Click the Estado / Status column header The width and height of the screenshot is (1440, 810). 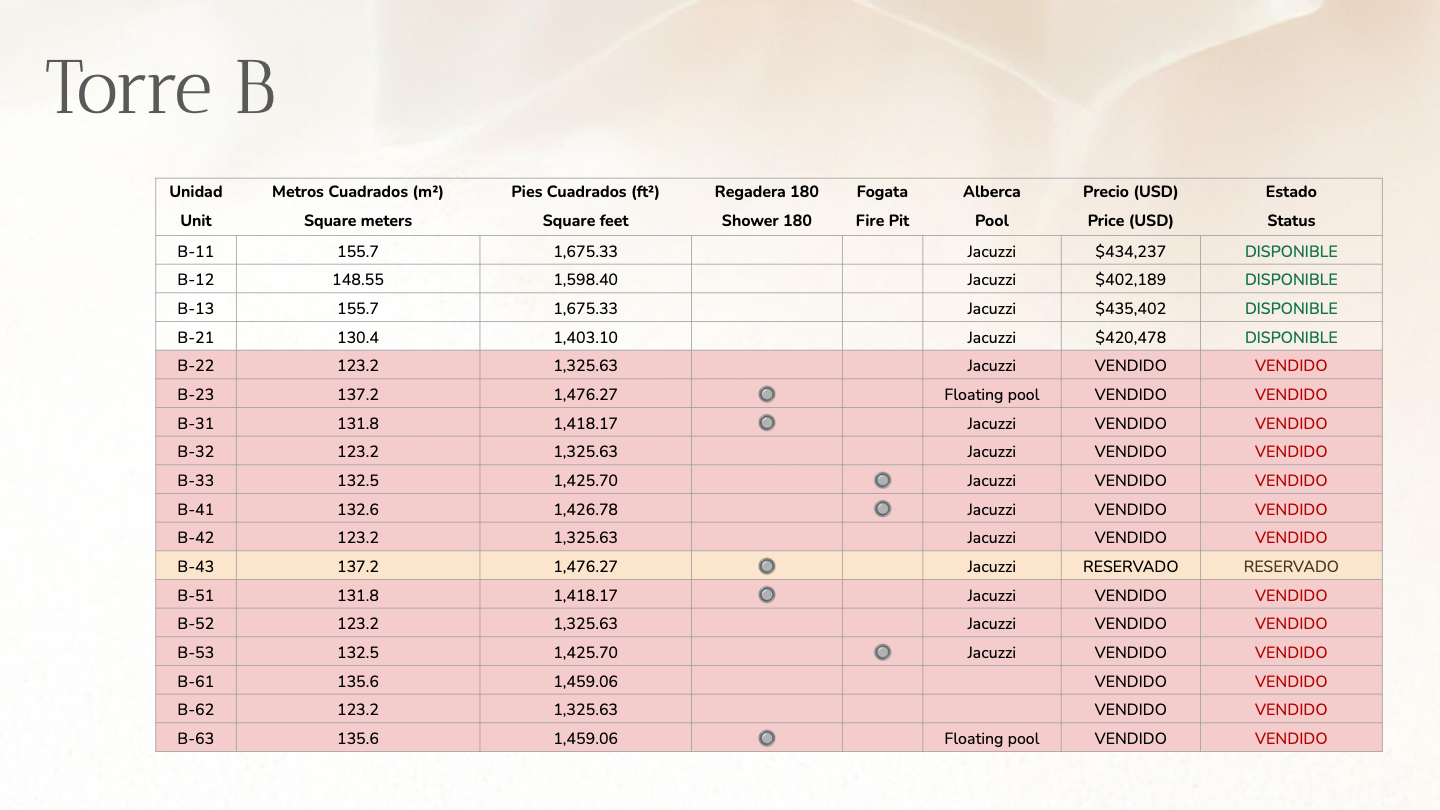tap(1291, 206)
